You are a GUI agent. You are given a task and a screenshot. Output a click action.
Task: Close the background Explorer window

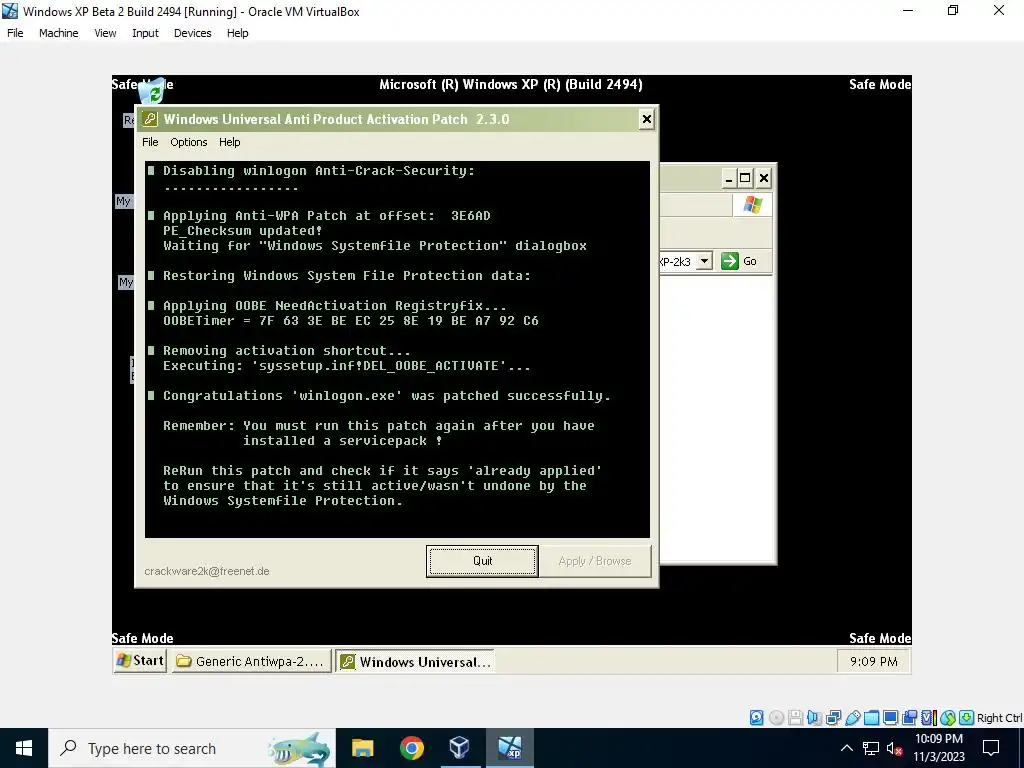[x=763, y=178]
